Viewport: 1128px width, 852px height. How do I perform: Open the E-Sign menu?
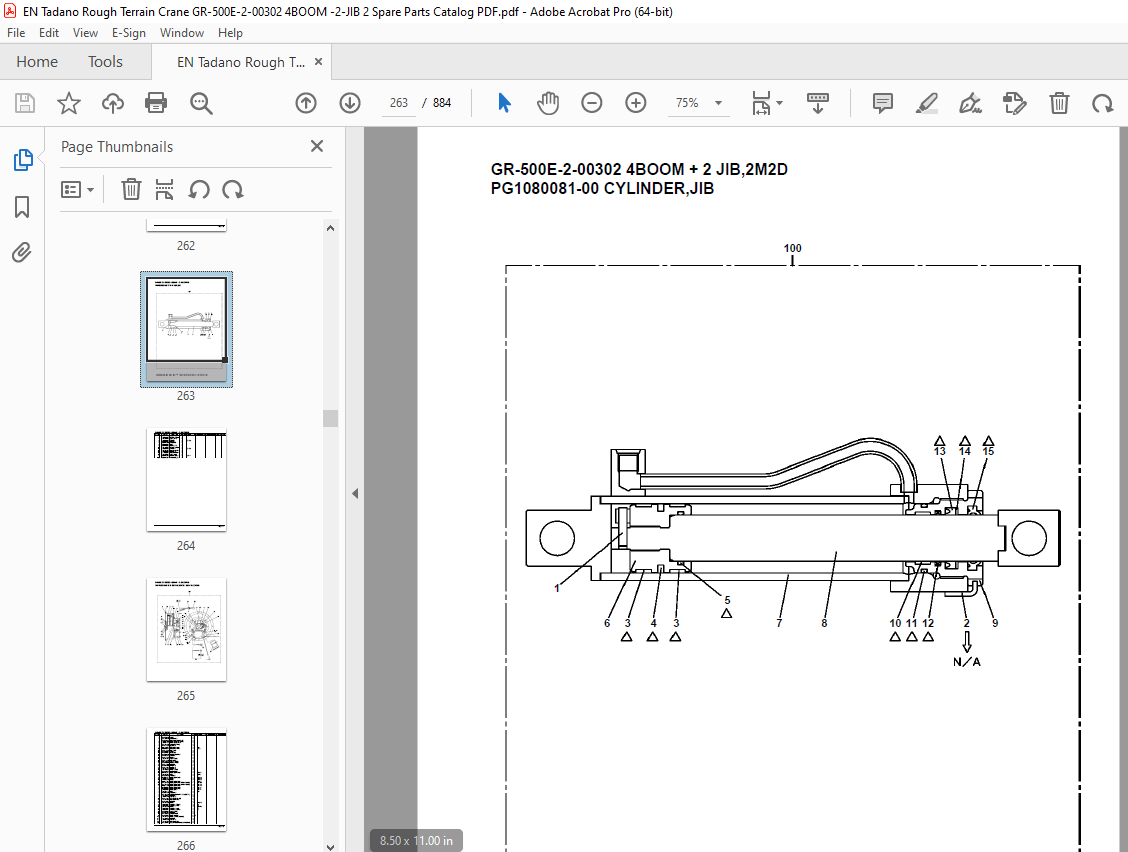129,33
